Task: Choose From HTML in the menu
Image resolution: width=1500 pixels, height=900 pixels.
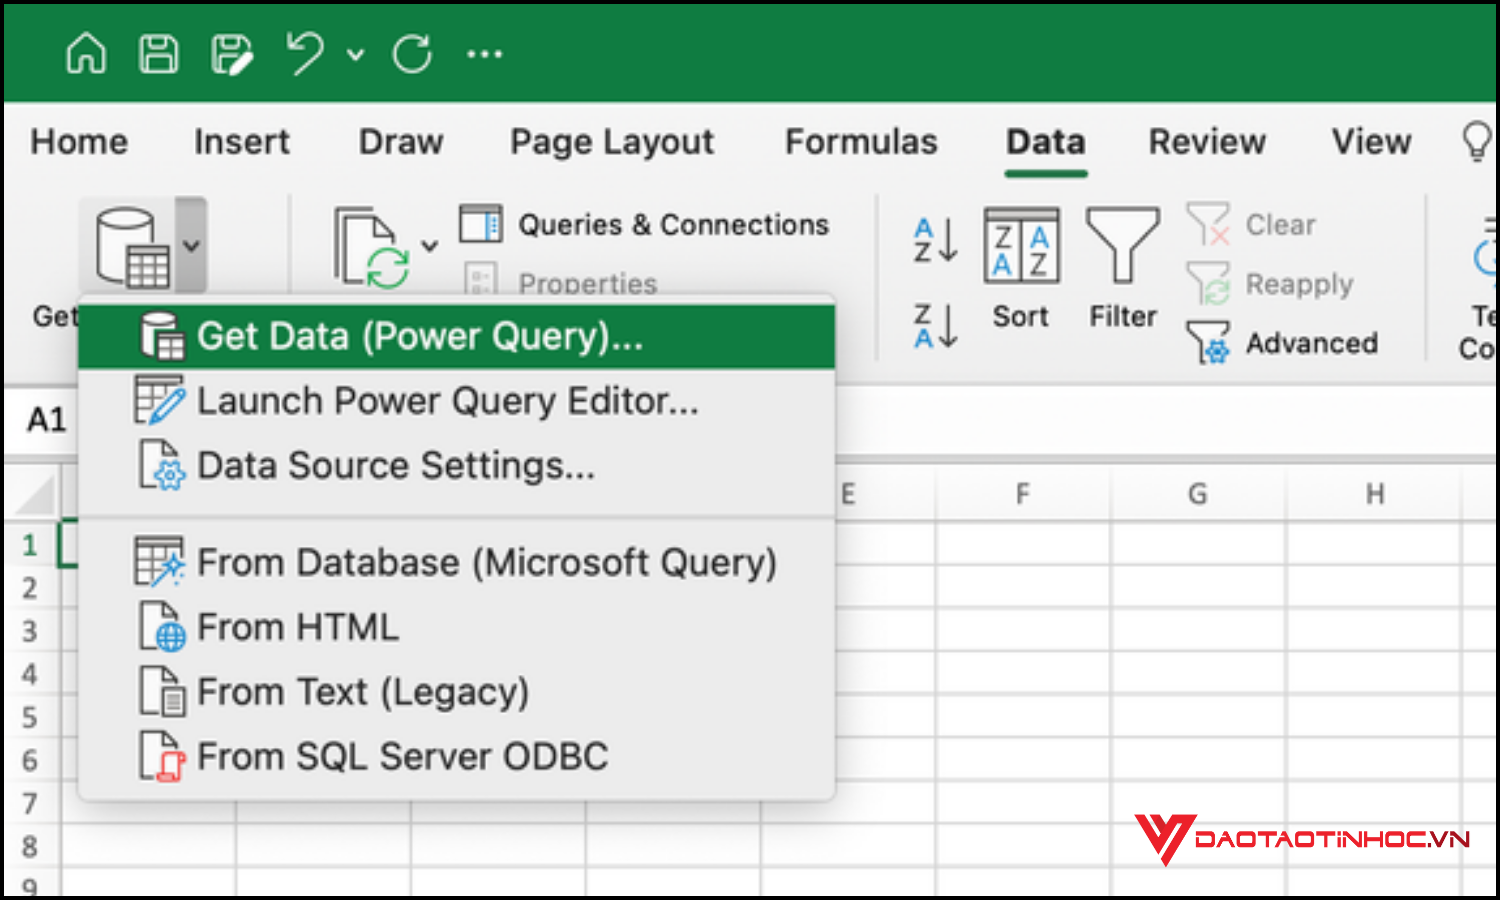Action: point(297,627)
